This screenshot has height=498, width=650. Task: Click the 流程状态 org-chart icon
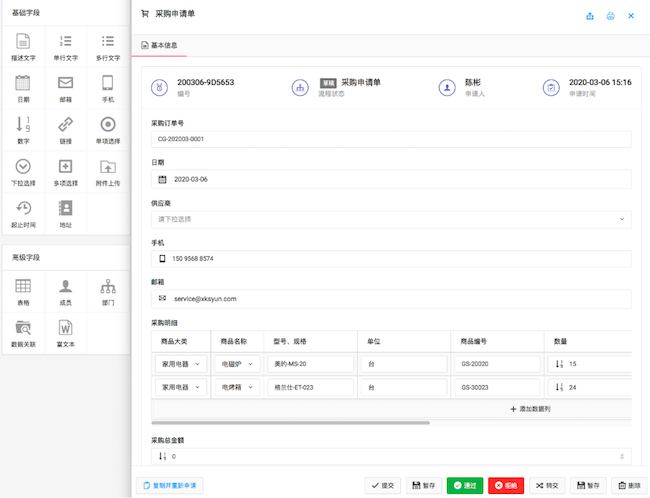(x=300, y=87)
